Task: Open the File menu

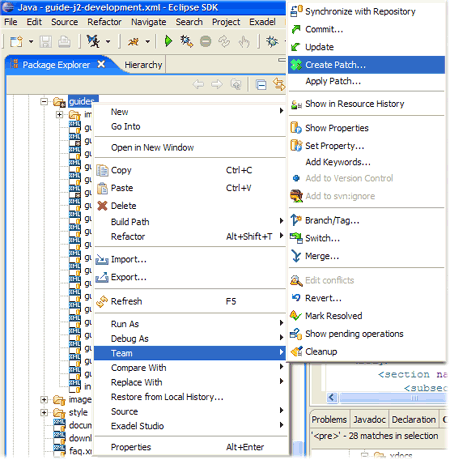Action: point(11,22)
